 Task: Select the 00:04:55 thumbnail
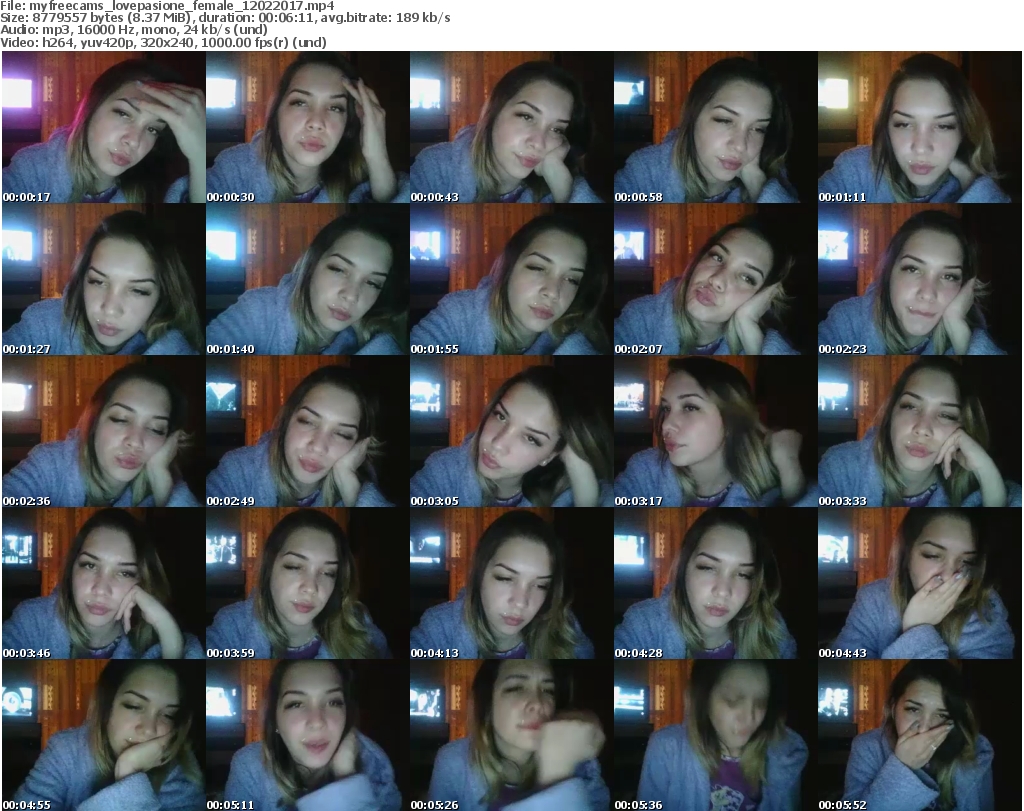[103, 735]
